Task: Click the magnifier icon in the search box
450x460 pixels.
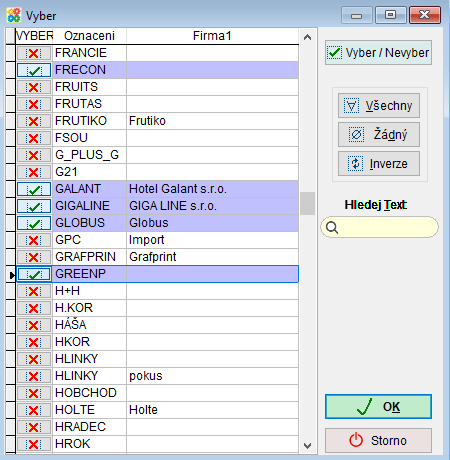Action: [x=332, y=227]
